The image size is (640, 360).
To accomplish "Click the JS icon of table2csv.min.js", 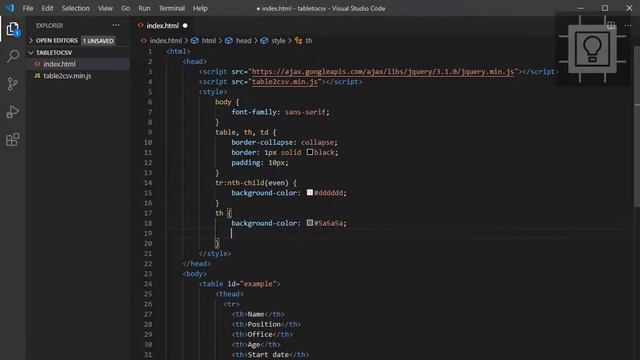I will [37, 76].
